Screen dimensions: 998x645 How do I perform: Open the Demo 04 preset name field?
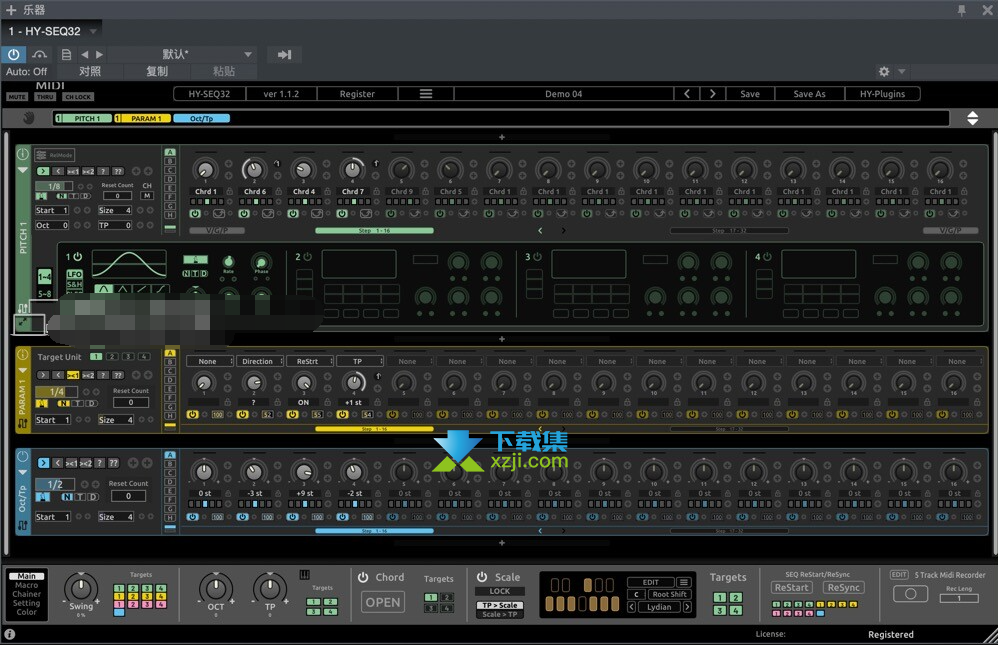click(x=564, y=94)
